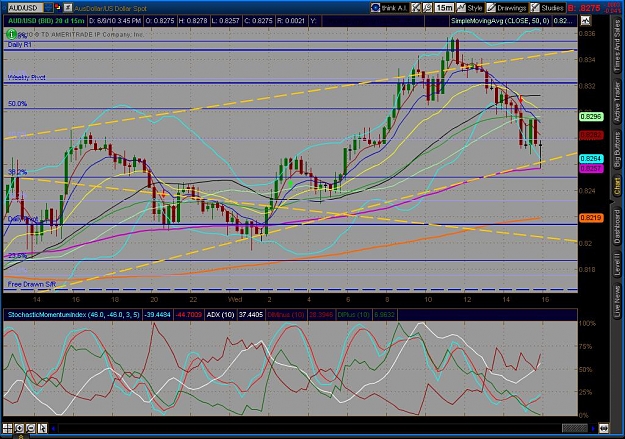This screenshot has height=439, width=625.
Task: Click the magnifier zoom icon in toolbar
Action: click(427, 8)
